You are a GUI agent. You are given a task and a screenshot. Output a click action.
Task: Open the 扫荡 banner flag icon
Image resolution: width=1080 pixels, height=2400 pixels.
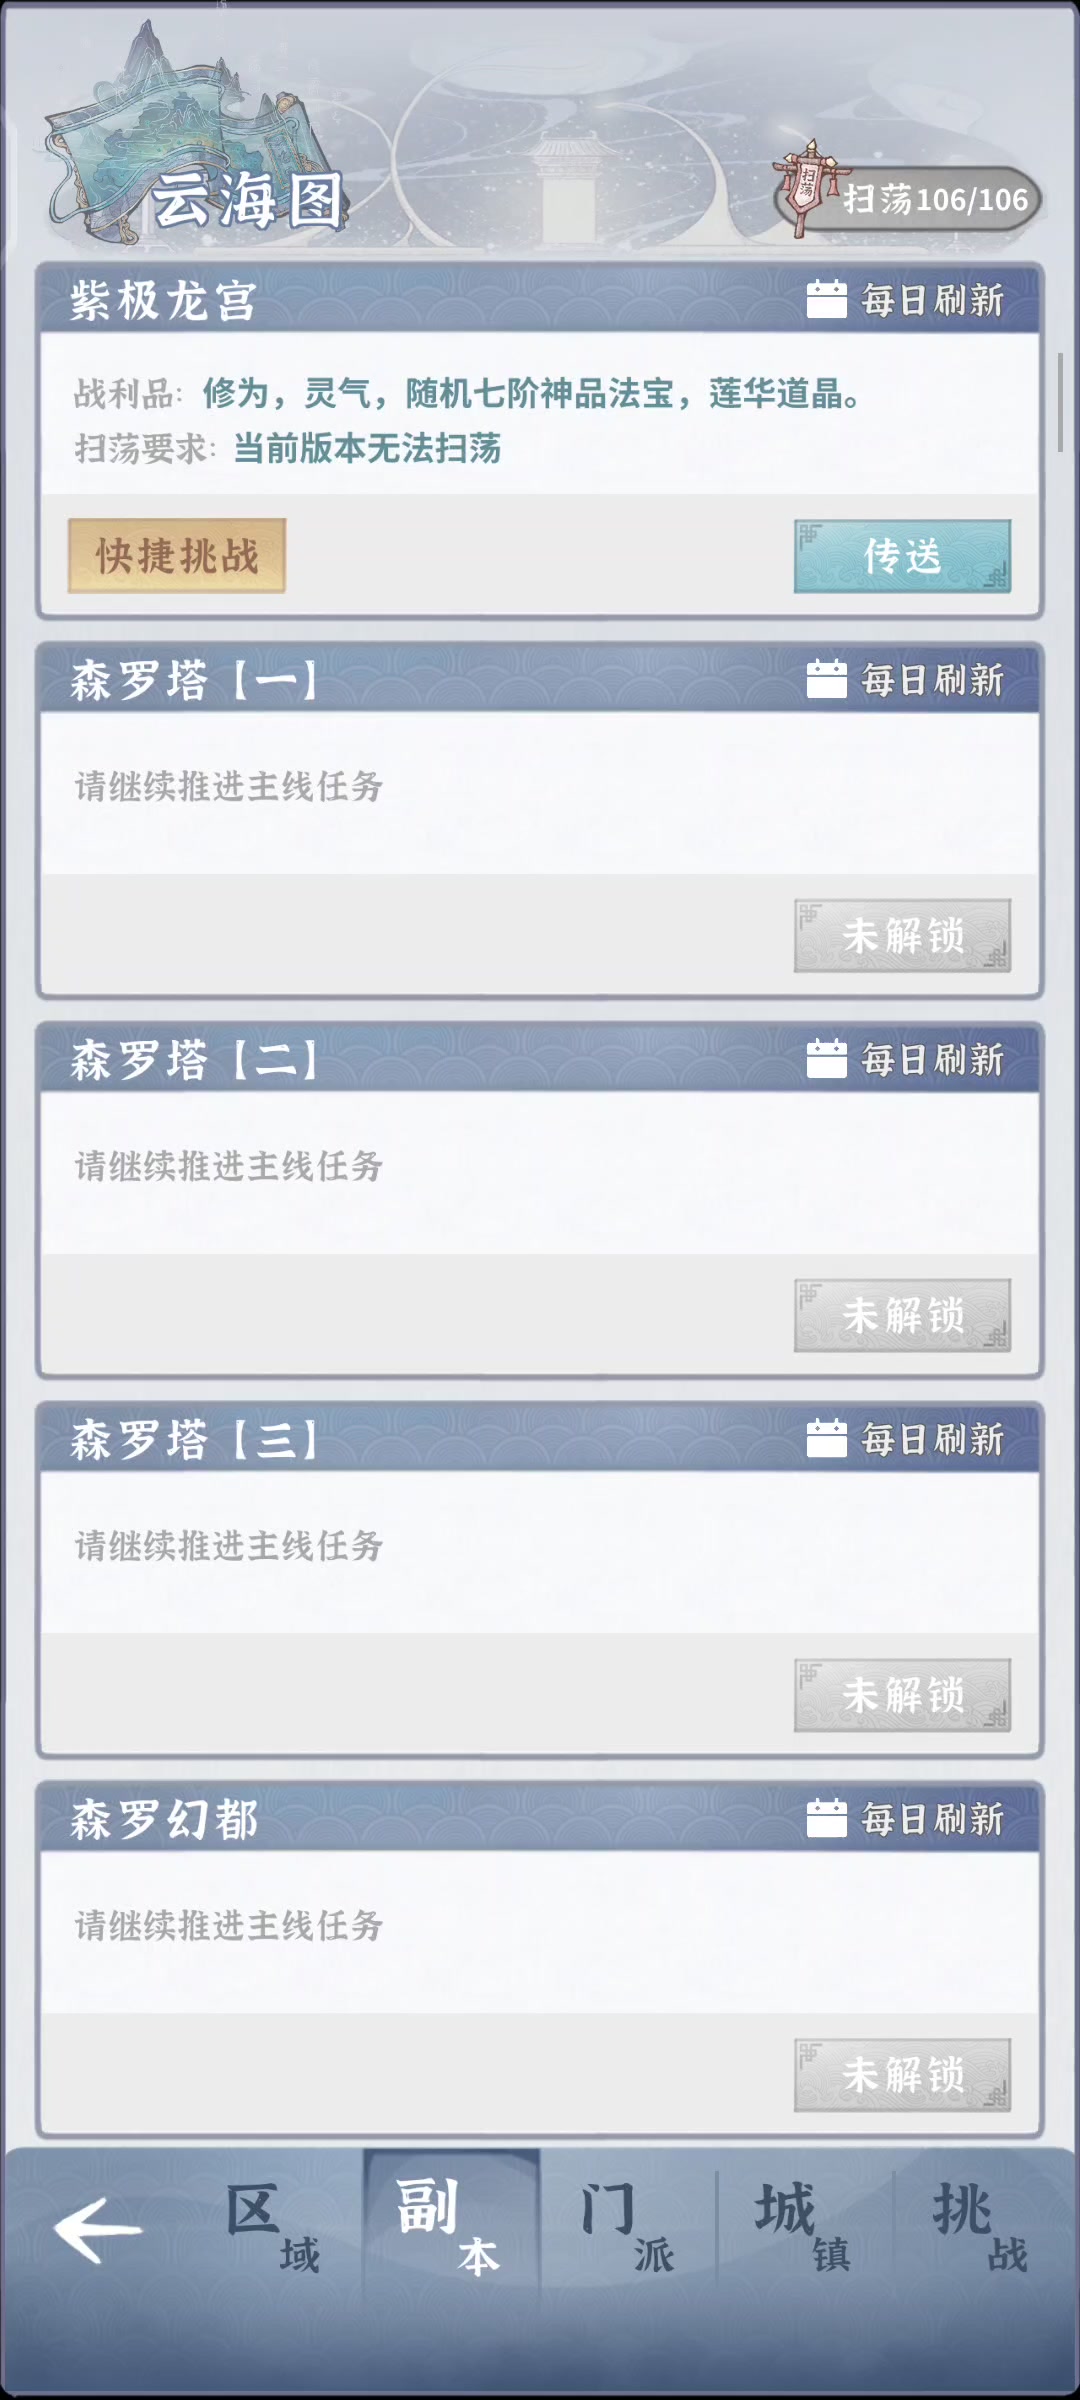pos(804,188)
